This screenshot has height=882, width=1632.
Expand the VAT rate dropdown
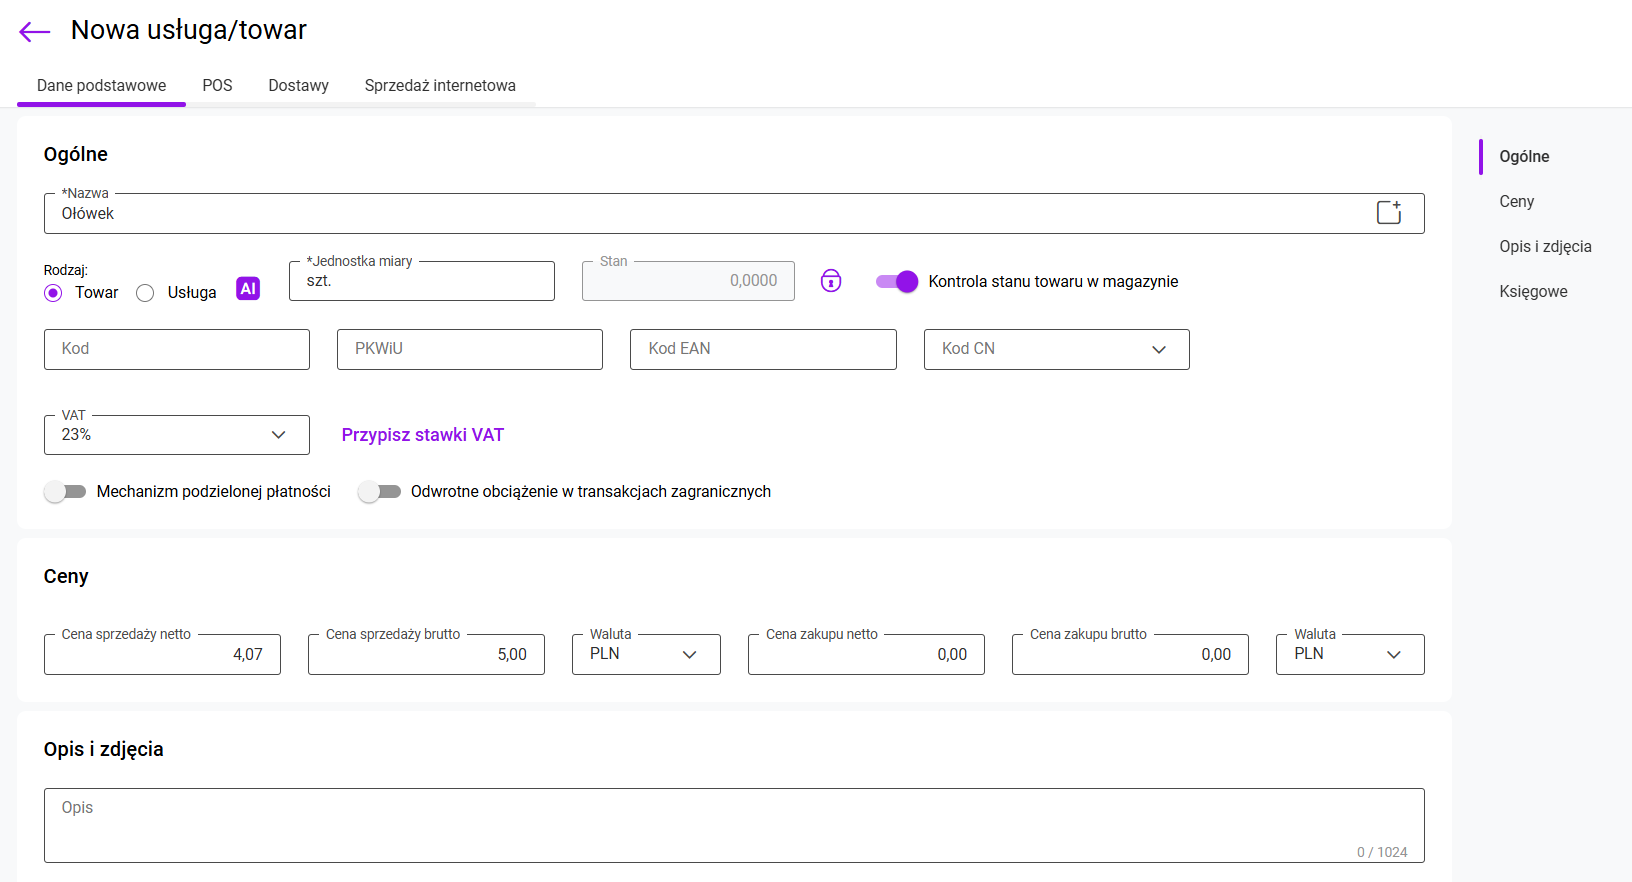click(176, 435)
